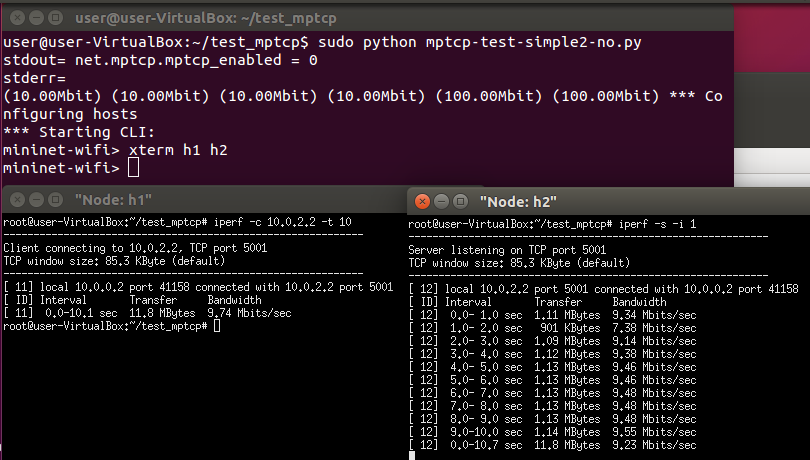Maximize the Node: h1 window

55,200
